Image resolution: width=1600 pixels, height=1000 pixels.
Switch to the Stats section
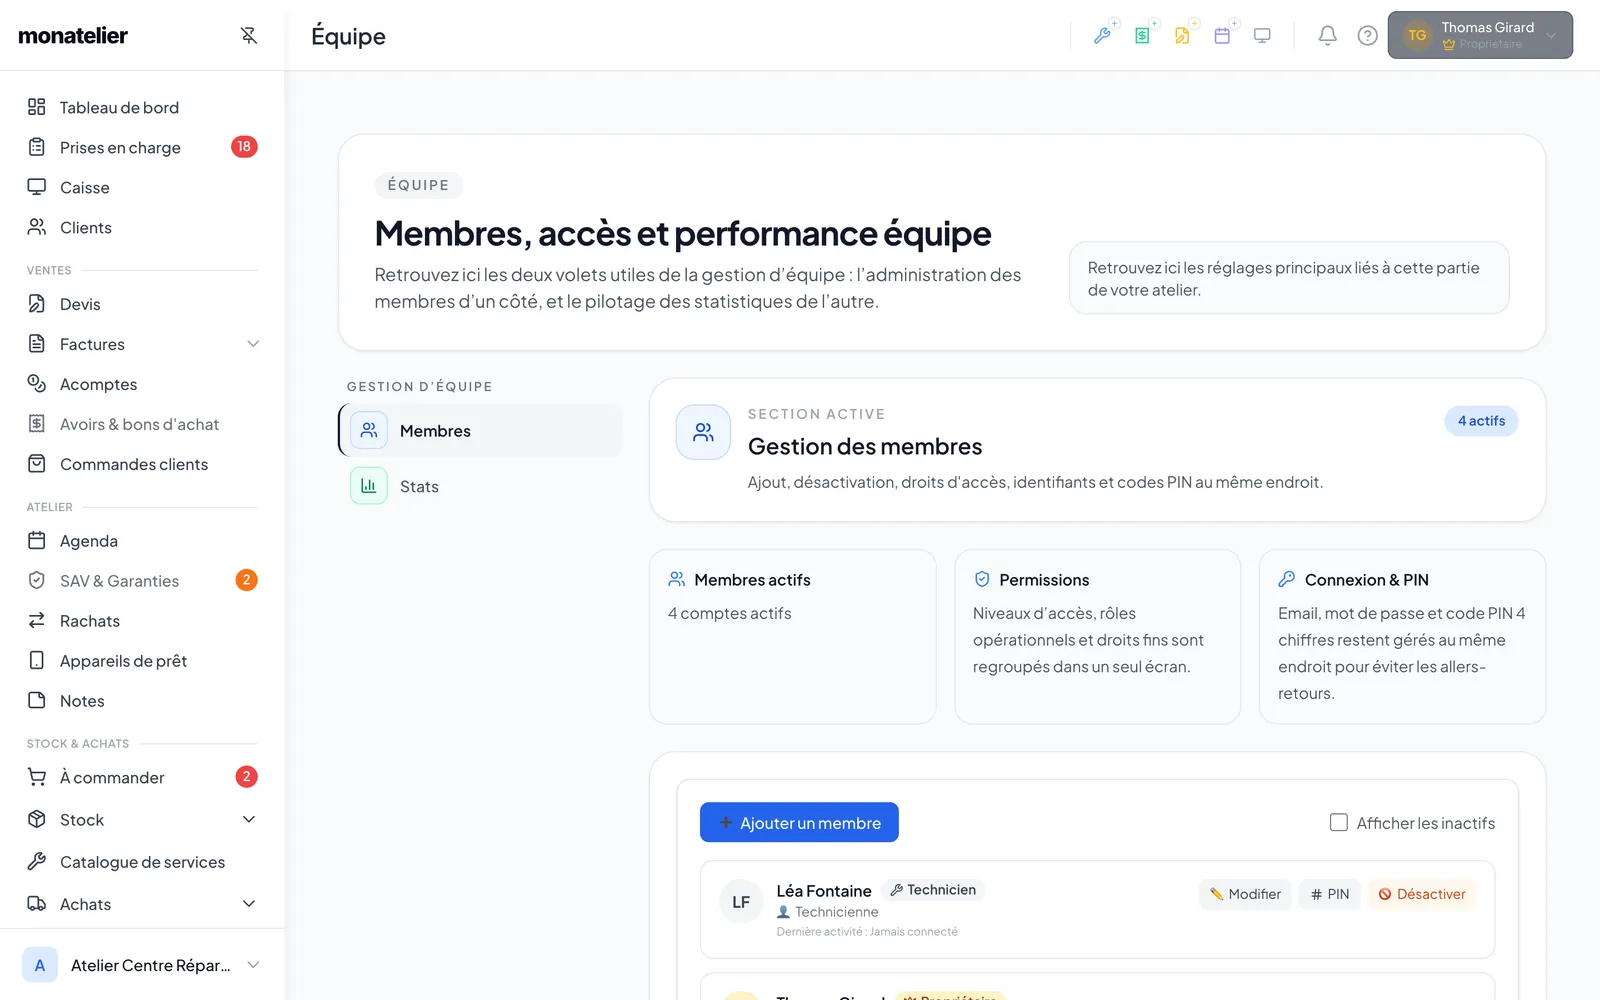pos(481,486)
